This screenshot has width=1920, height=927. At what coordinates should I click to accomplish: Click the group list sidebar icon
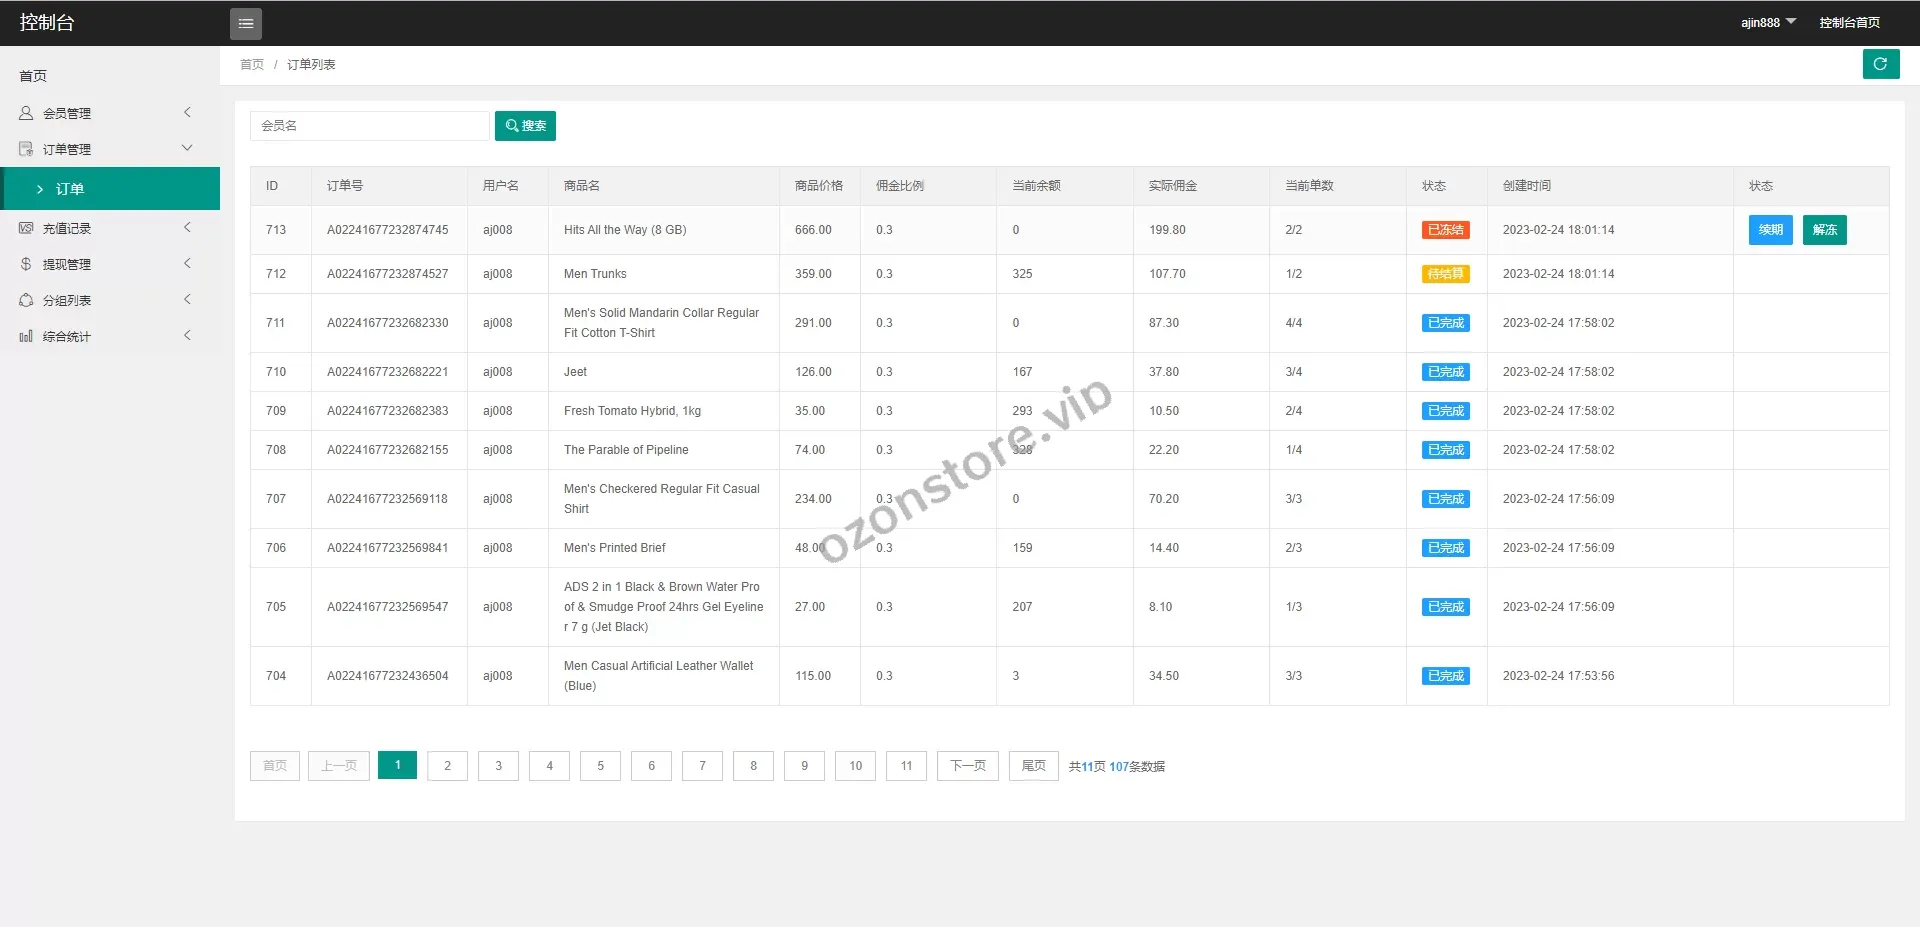(x=26, y=300)
